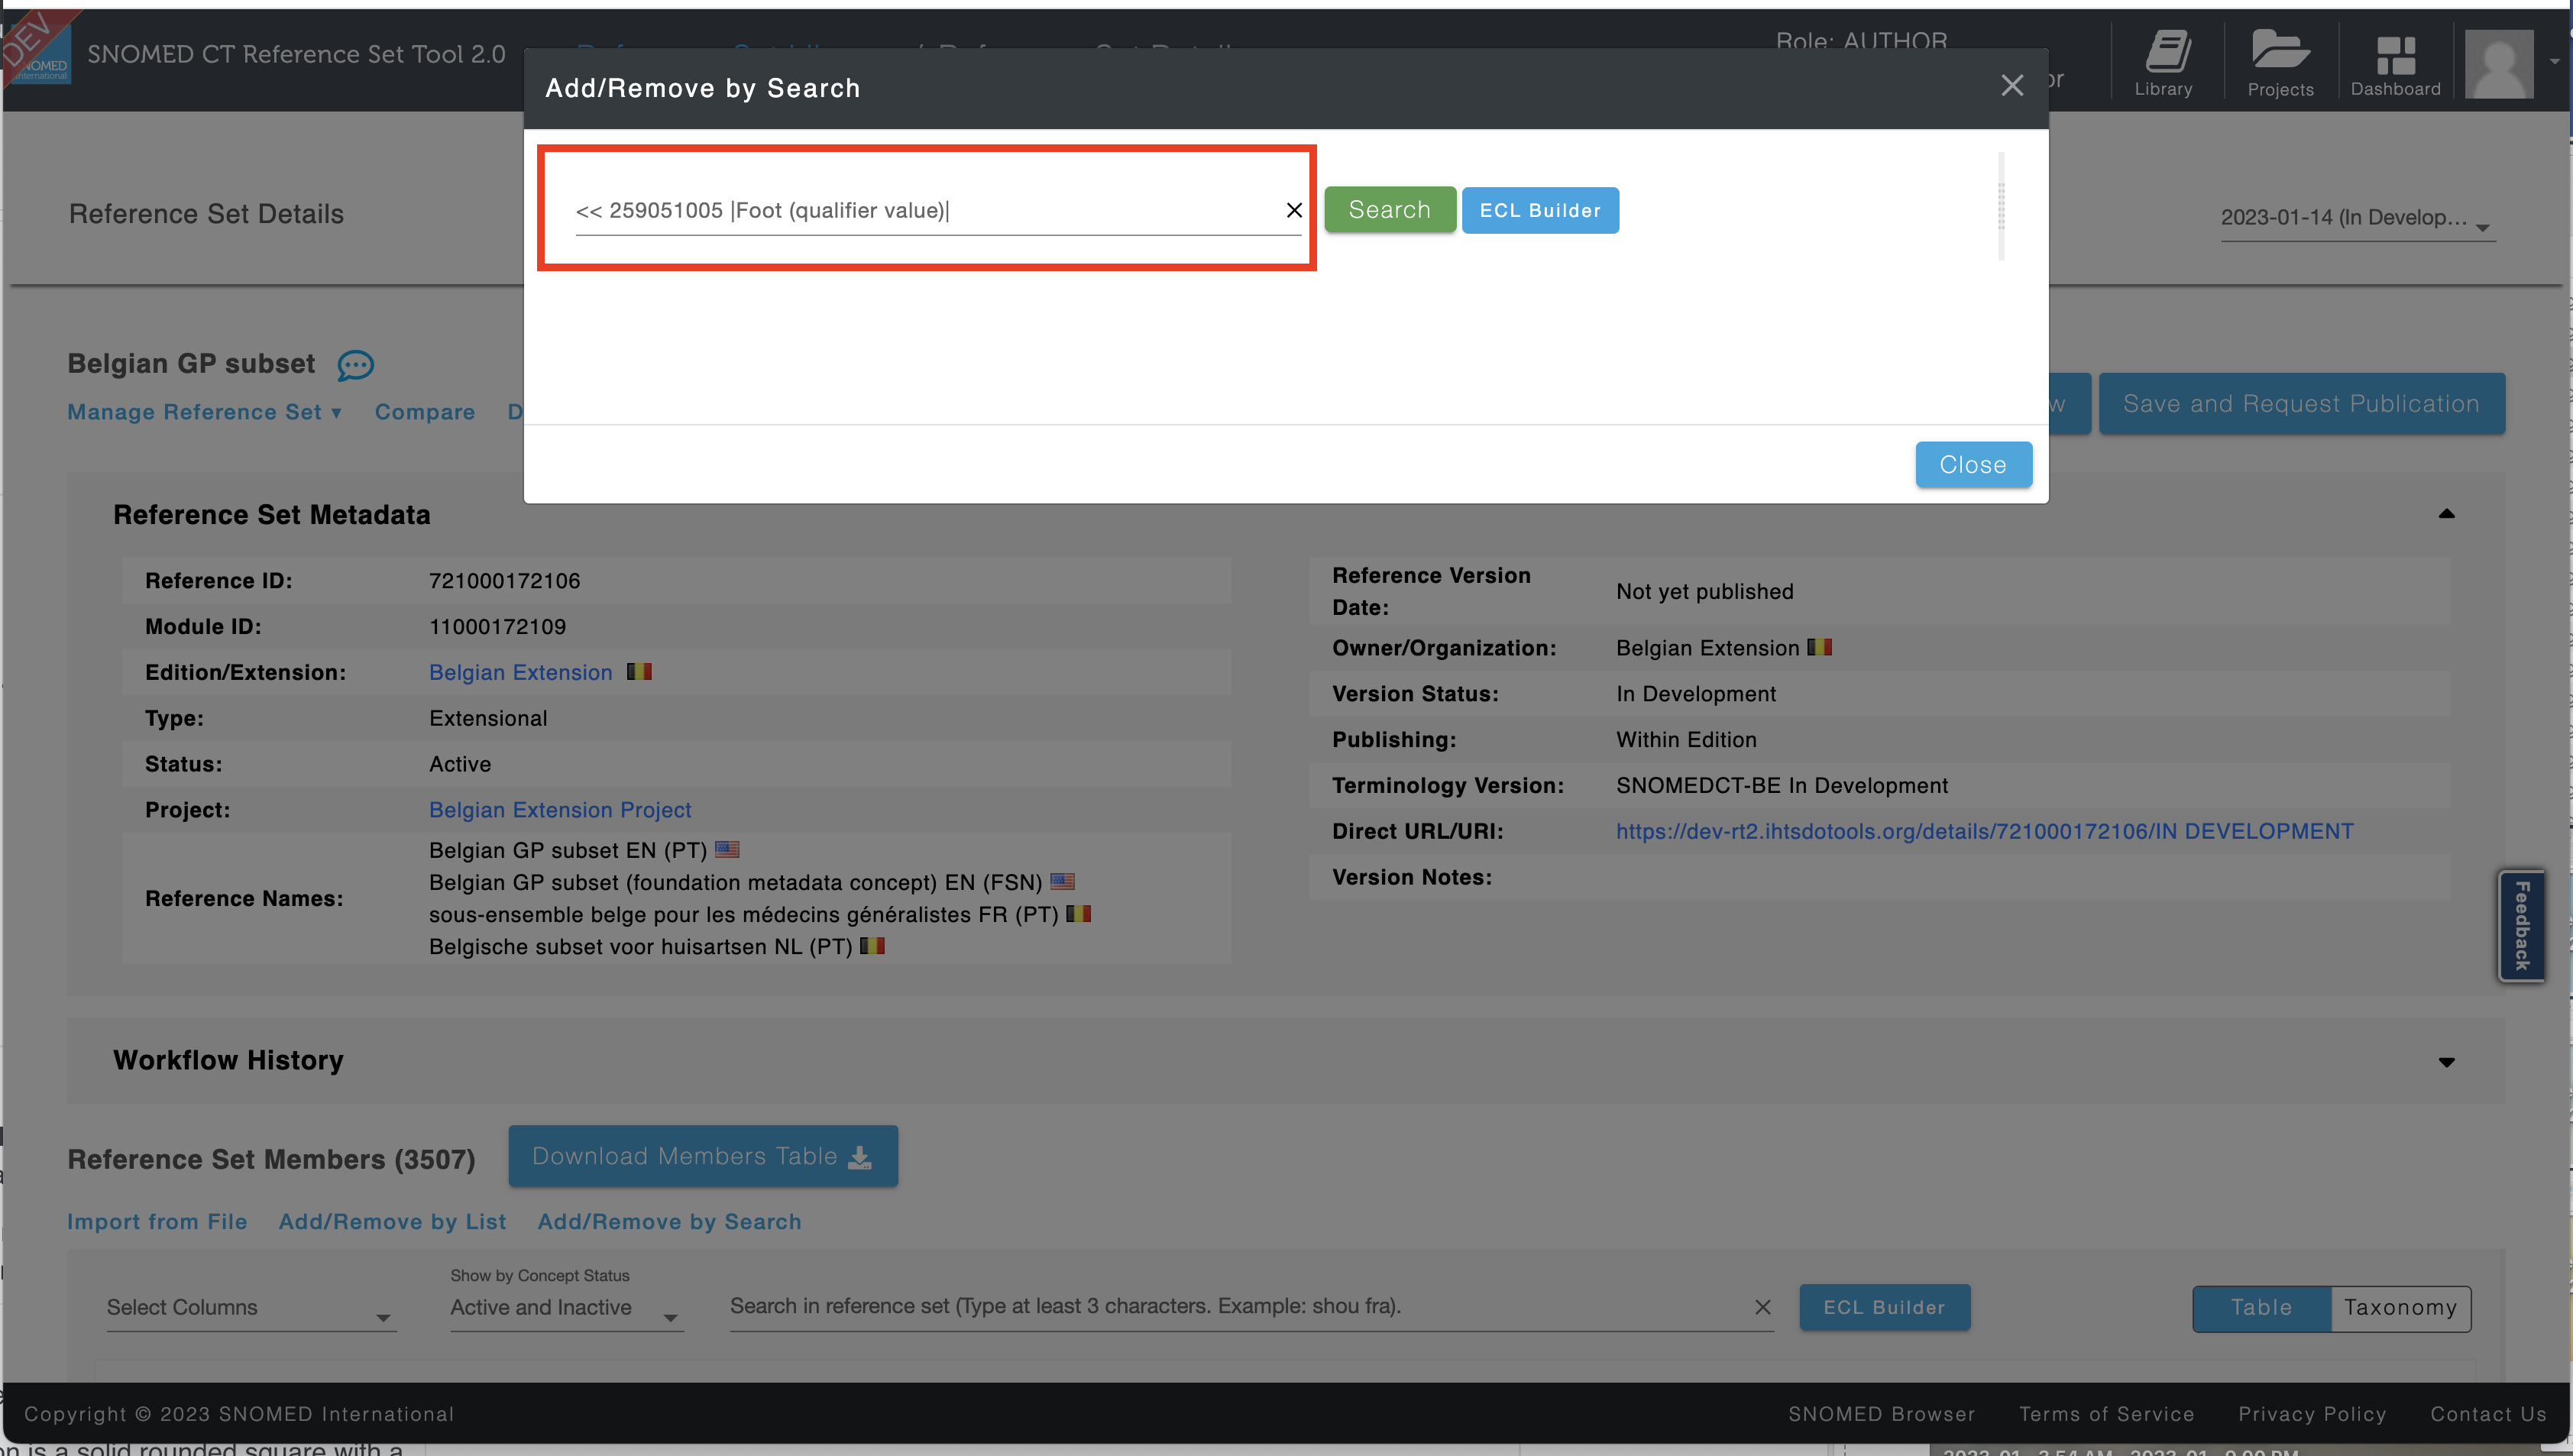Click the Download Members Table button
The width and height of the screenshot is (2573, 1456).
pyautogui.click(x=703, y=1156)
